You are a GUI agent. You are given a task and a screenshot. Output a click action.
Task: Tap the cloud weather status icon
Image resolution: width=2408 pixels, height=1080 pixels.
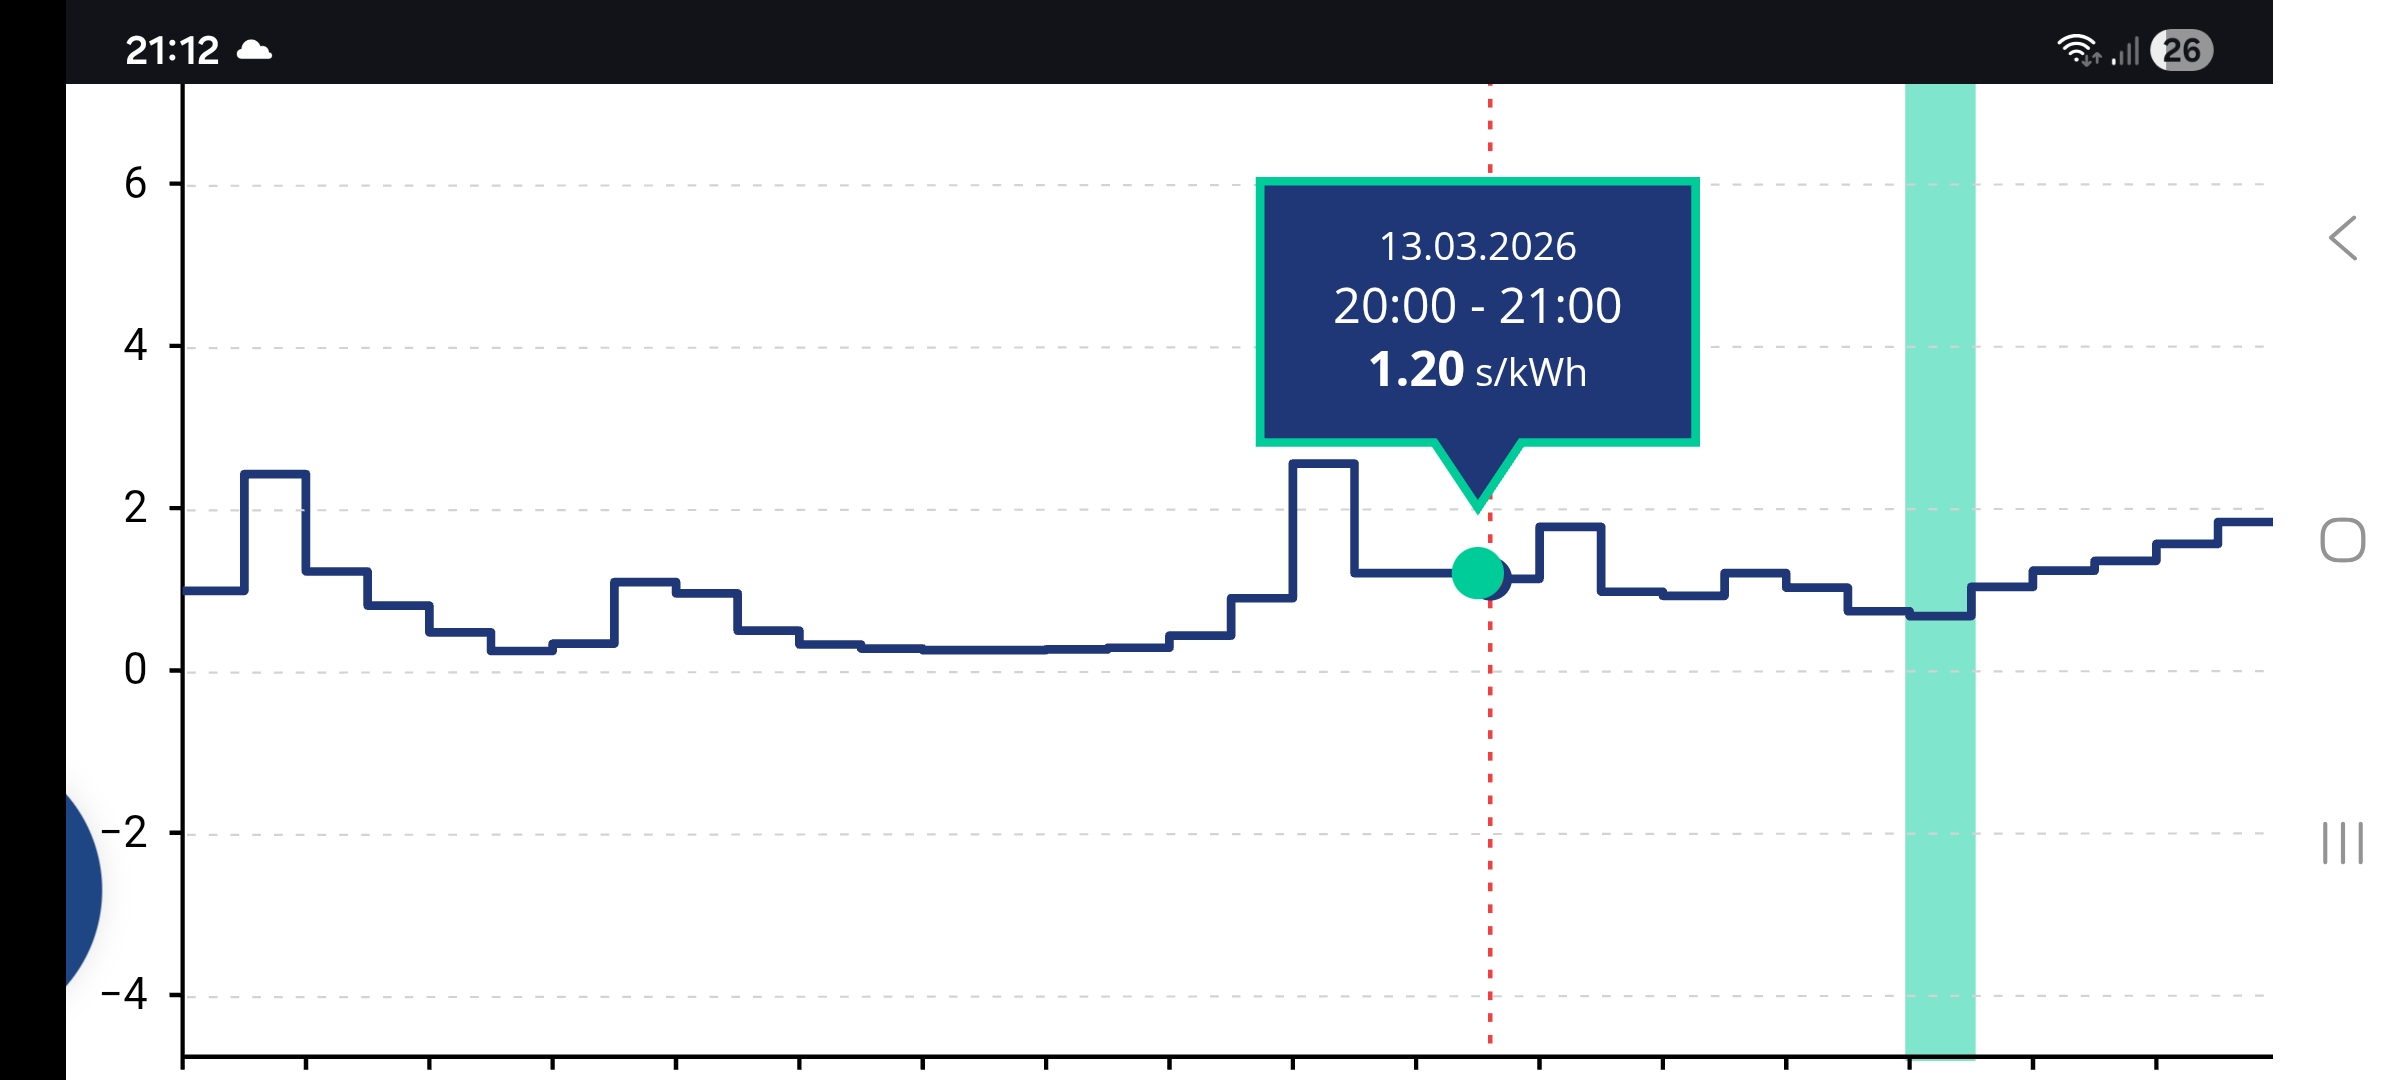254,50
